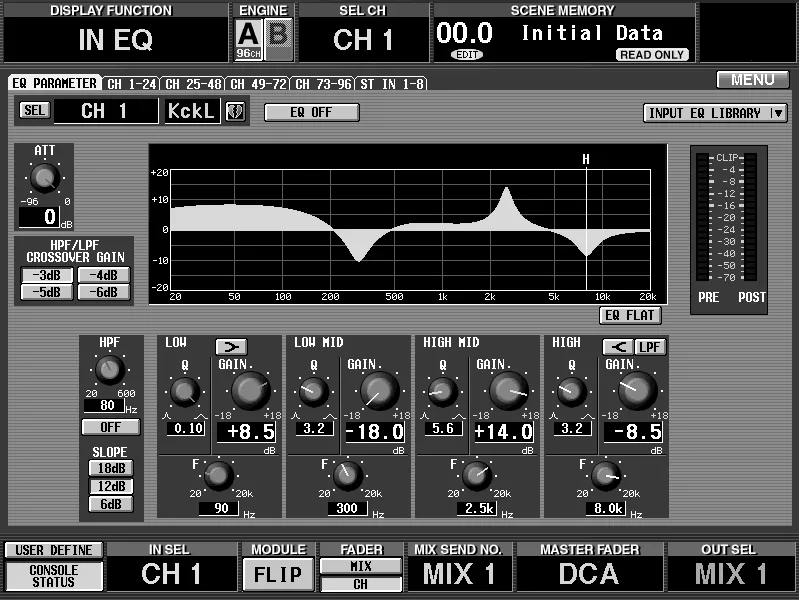Image resolution: width=799 pixels, height=600 pixels.
Task: Click the HPF 80 Hz value field
Action: click(104, 405)
